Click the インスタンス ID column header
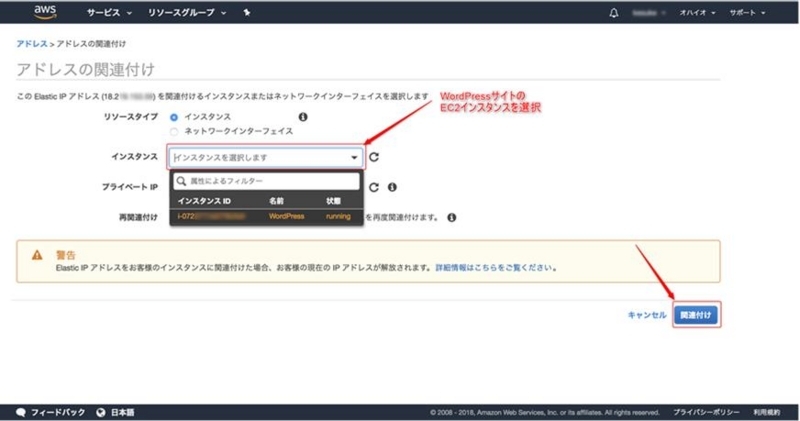Image resolution: width=800 pixels, height=421 pixels. pyautogui.click(x=204, y=201)
